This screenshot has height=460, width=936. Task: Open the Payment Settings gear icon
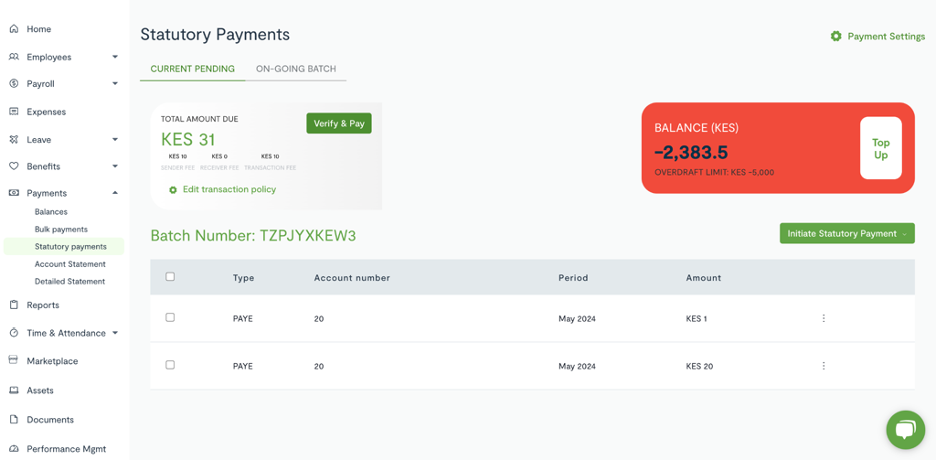pyautogui.click(x=836, y=36)
